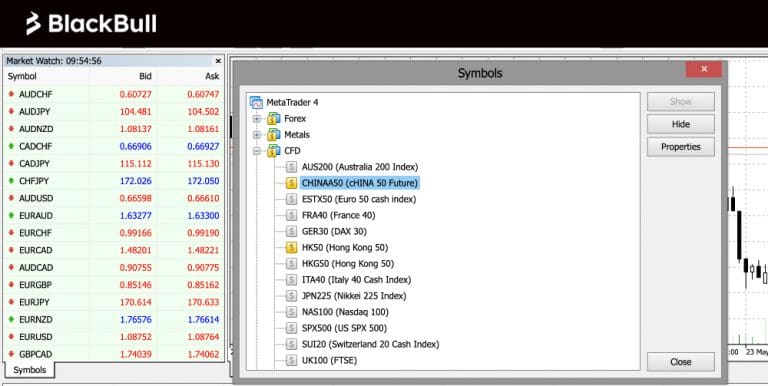Select SUI20 (Switzerland 20 Cash Index)
The width and height of the screenshot is (768, 386).
[x=370, y=344]
